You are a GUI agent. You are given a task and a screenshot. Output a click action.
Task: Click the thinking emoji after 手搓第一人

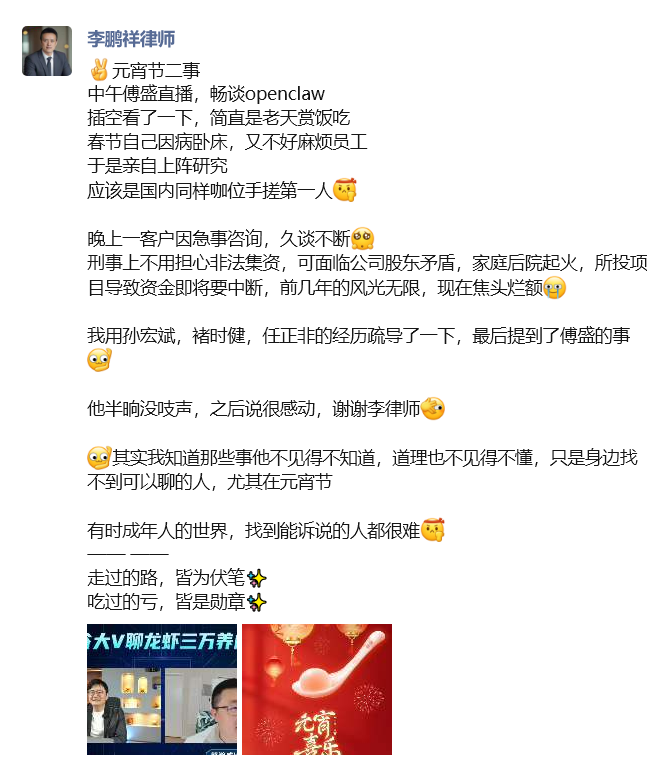tap(345, 190)
